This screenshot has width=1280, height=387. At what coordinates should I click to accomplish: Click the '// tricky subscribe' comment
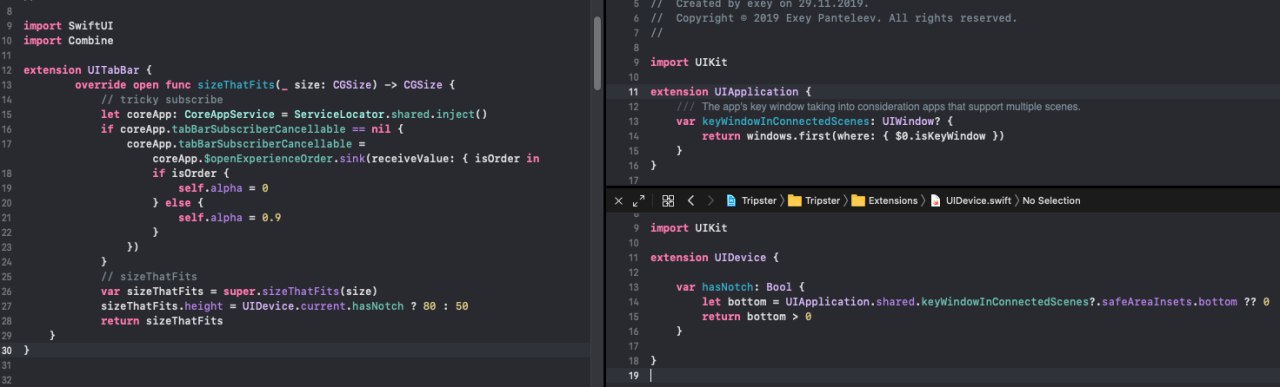coord(162,100)
